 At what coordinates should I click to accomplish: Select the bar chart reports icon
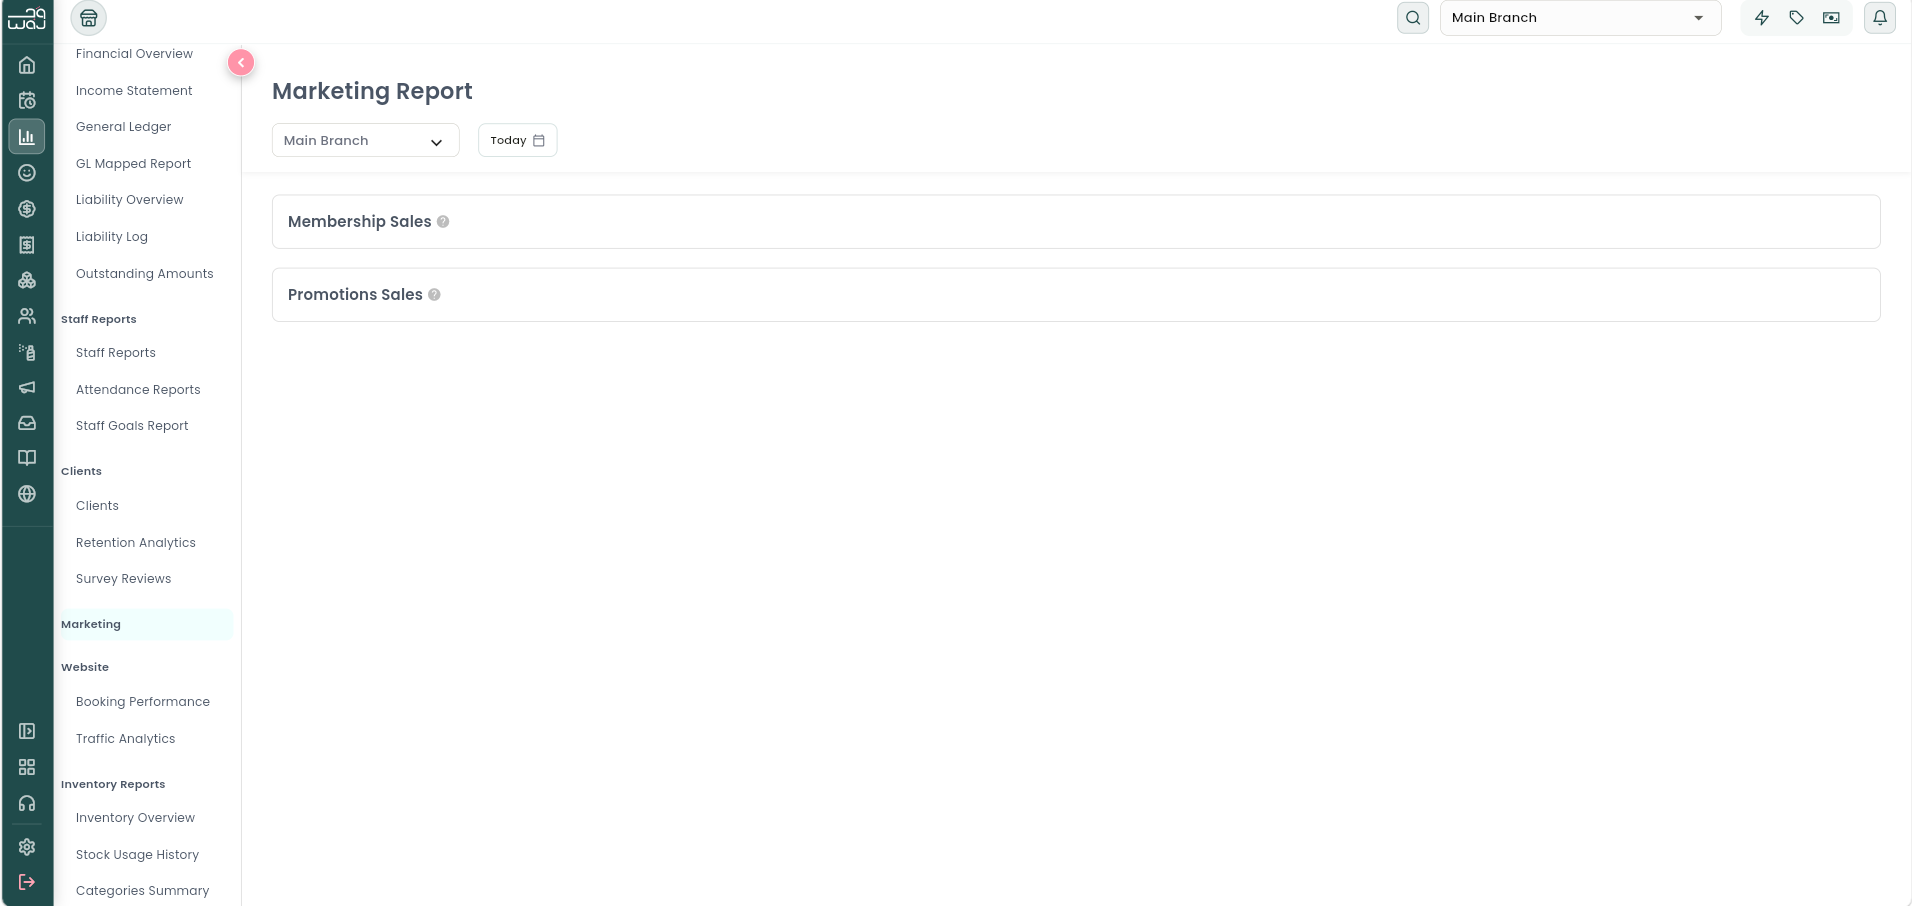coord(27,136)
